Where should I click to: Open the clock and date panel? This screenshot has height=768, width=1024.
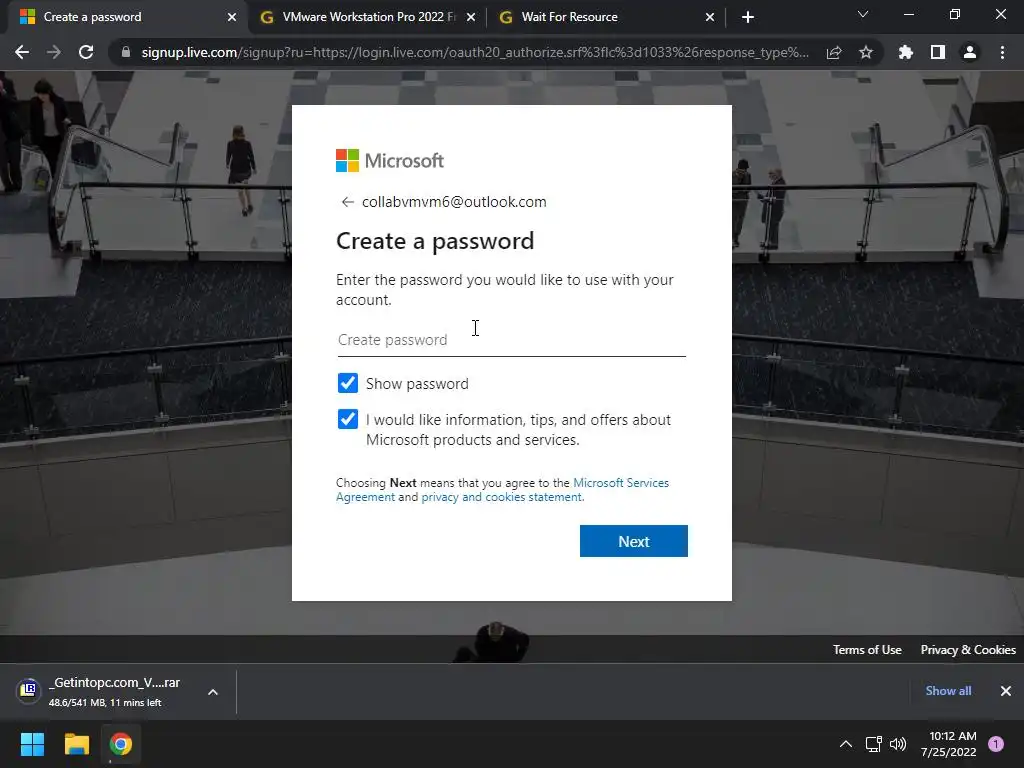(949, 744)
